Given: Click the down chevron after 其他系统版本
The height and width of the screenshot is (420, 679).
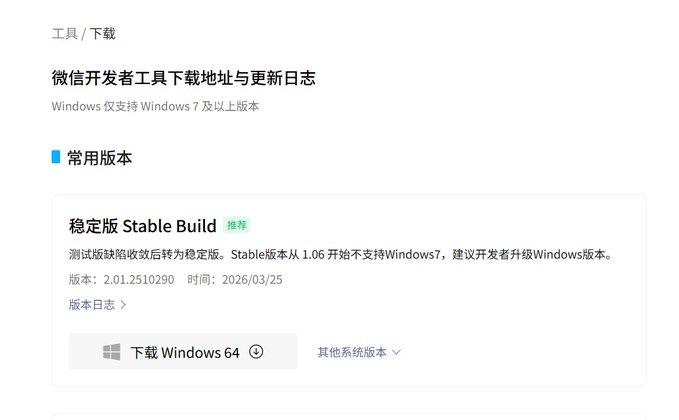Looking at the screenshot, I should coord(396,352).
